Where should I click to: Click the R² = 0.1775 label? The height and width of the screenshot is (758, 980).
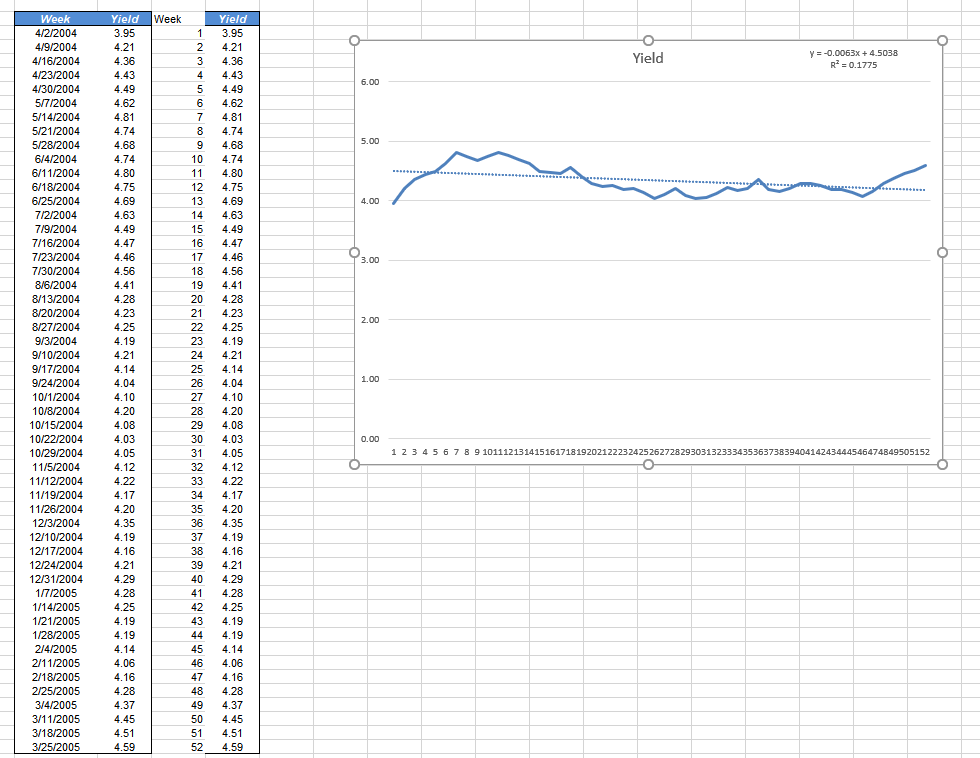[853, 65]
